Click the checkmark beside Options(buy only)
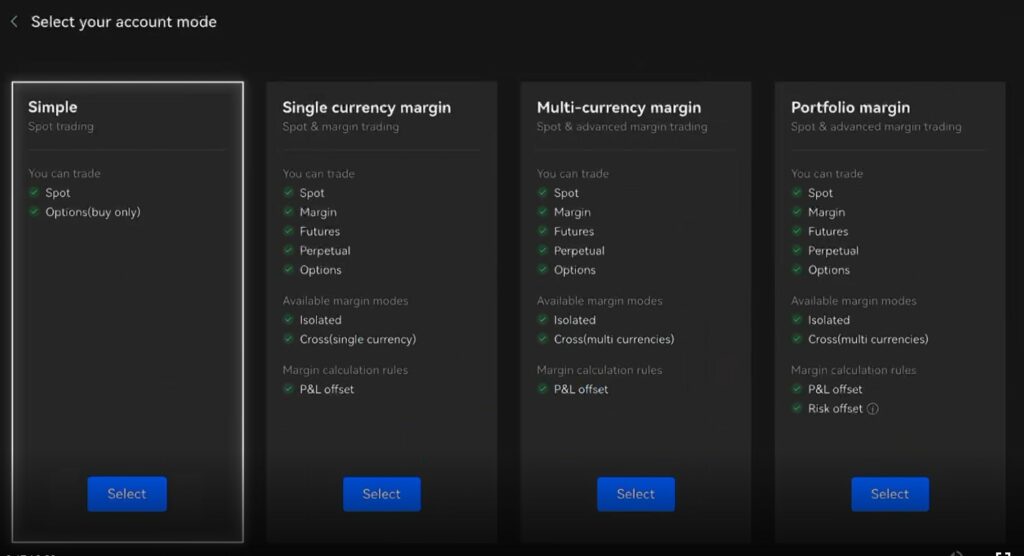This screenshot has width=1024, height=556. point(34,212)
